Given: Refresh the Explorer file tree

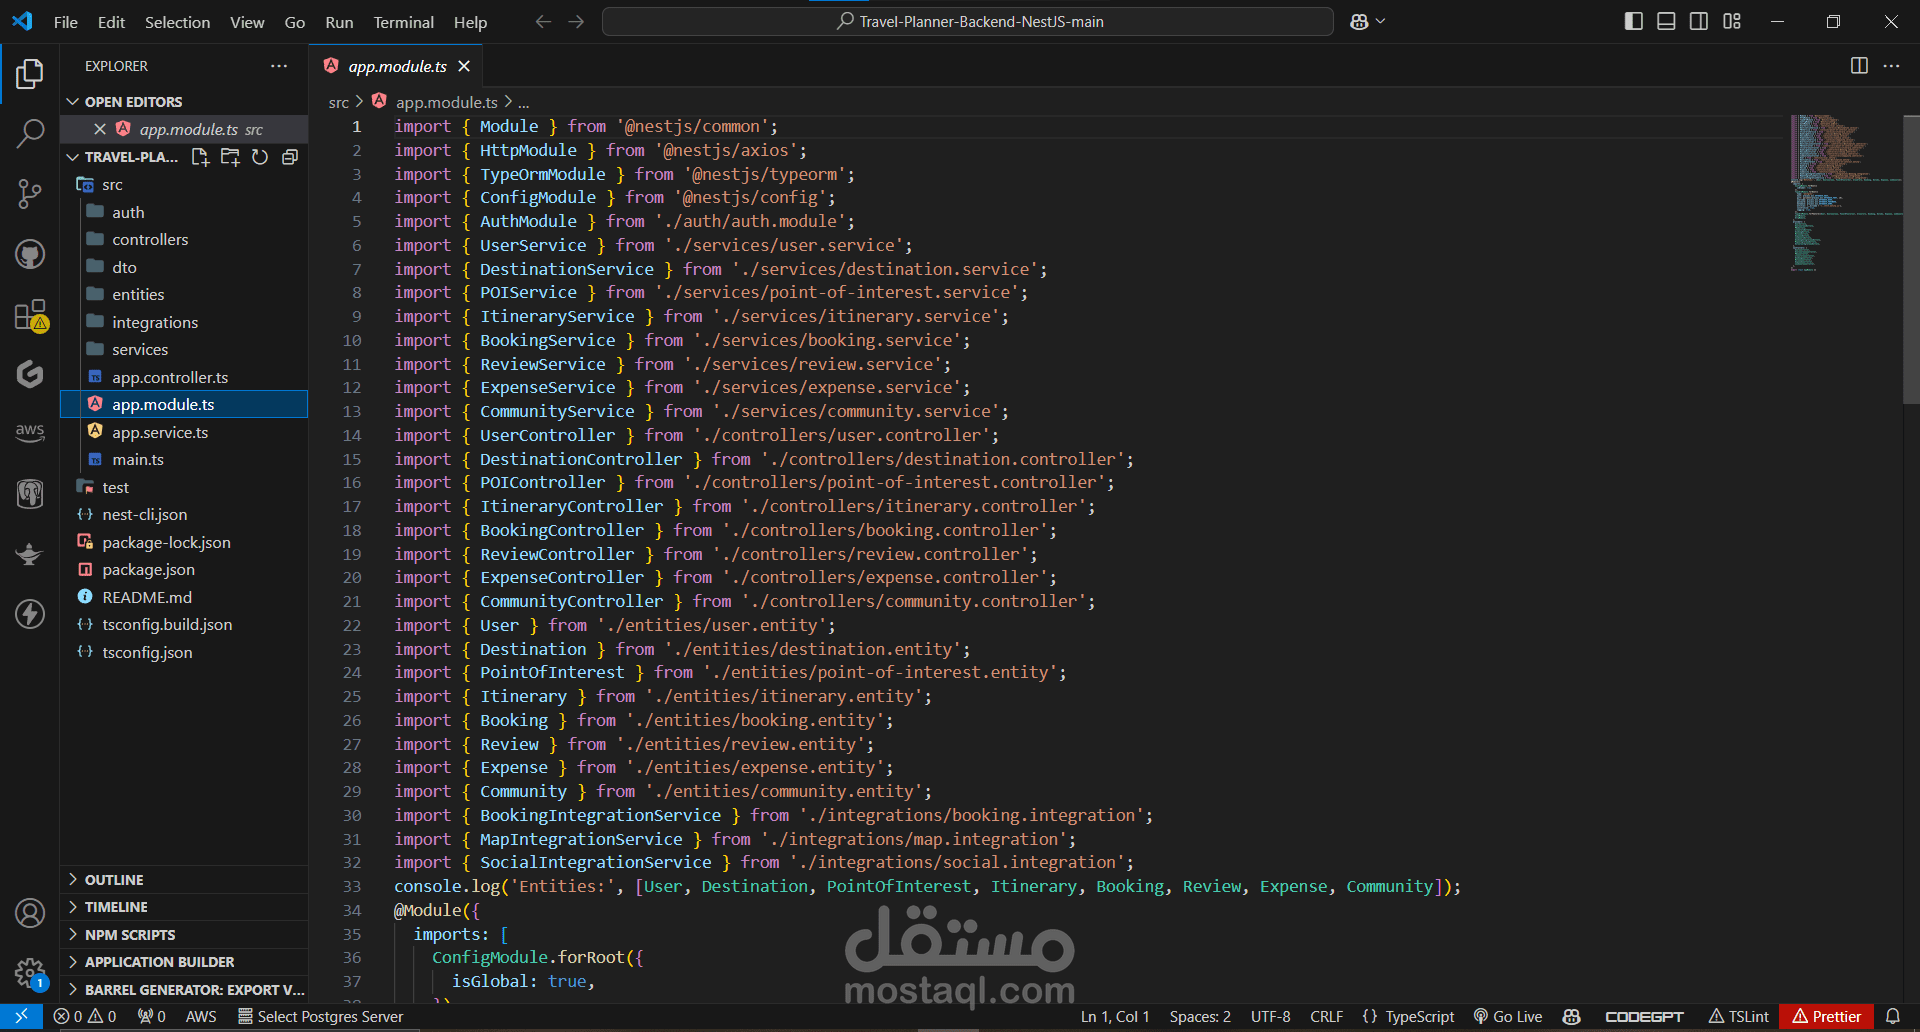Looking at the screenshot, I should 259,157.
